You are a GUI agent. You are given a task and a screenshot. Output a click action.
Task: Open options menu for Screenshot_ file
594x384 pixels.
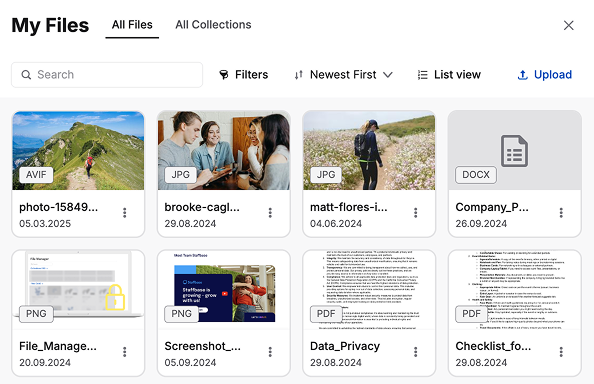pyautogui.click(x=270, y=352)
